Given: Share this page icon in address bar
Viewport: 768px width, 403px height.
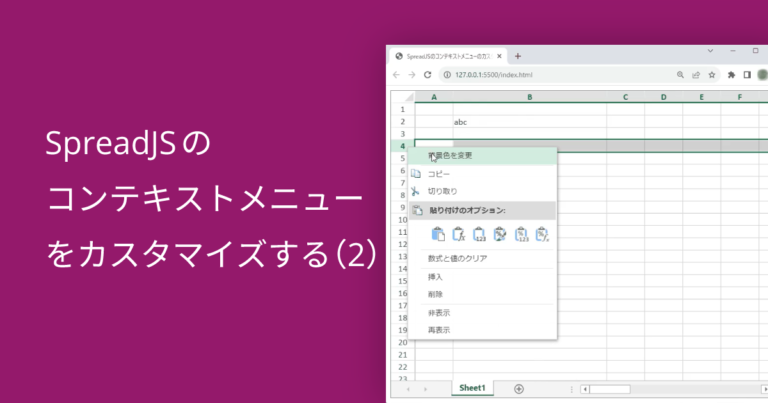Looking at the screenshot, I should [x=696, y=75].
